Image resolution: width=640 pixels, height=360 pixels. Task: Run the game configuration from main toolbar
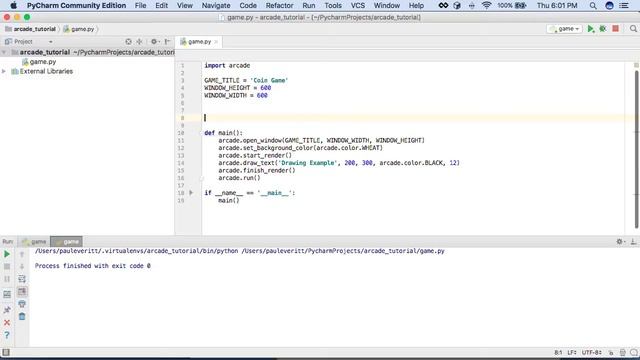(591, 29)
